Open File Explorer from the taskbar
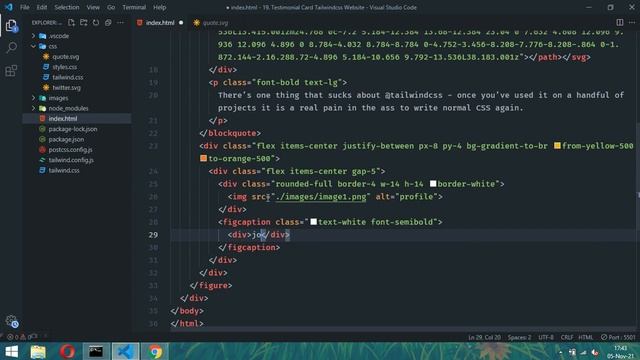 (38, 351)
